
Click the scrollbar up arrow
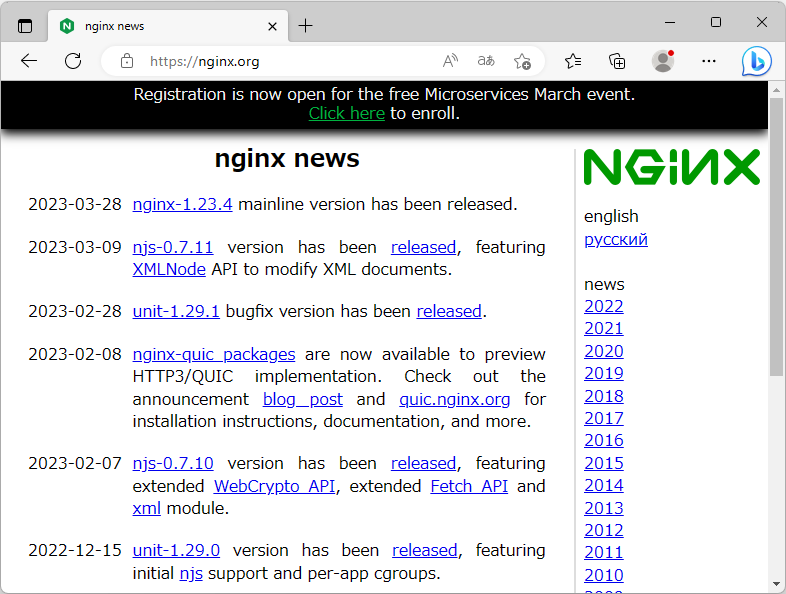776,91
